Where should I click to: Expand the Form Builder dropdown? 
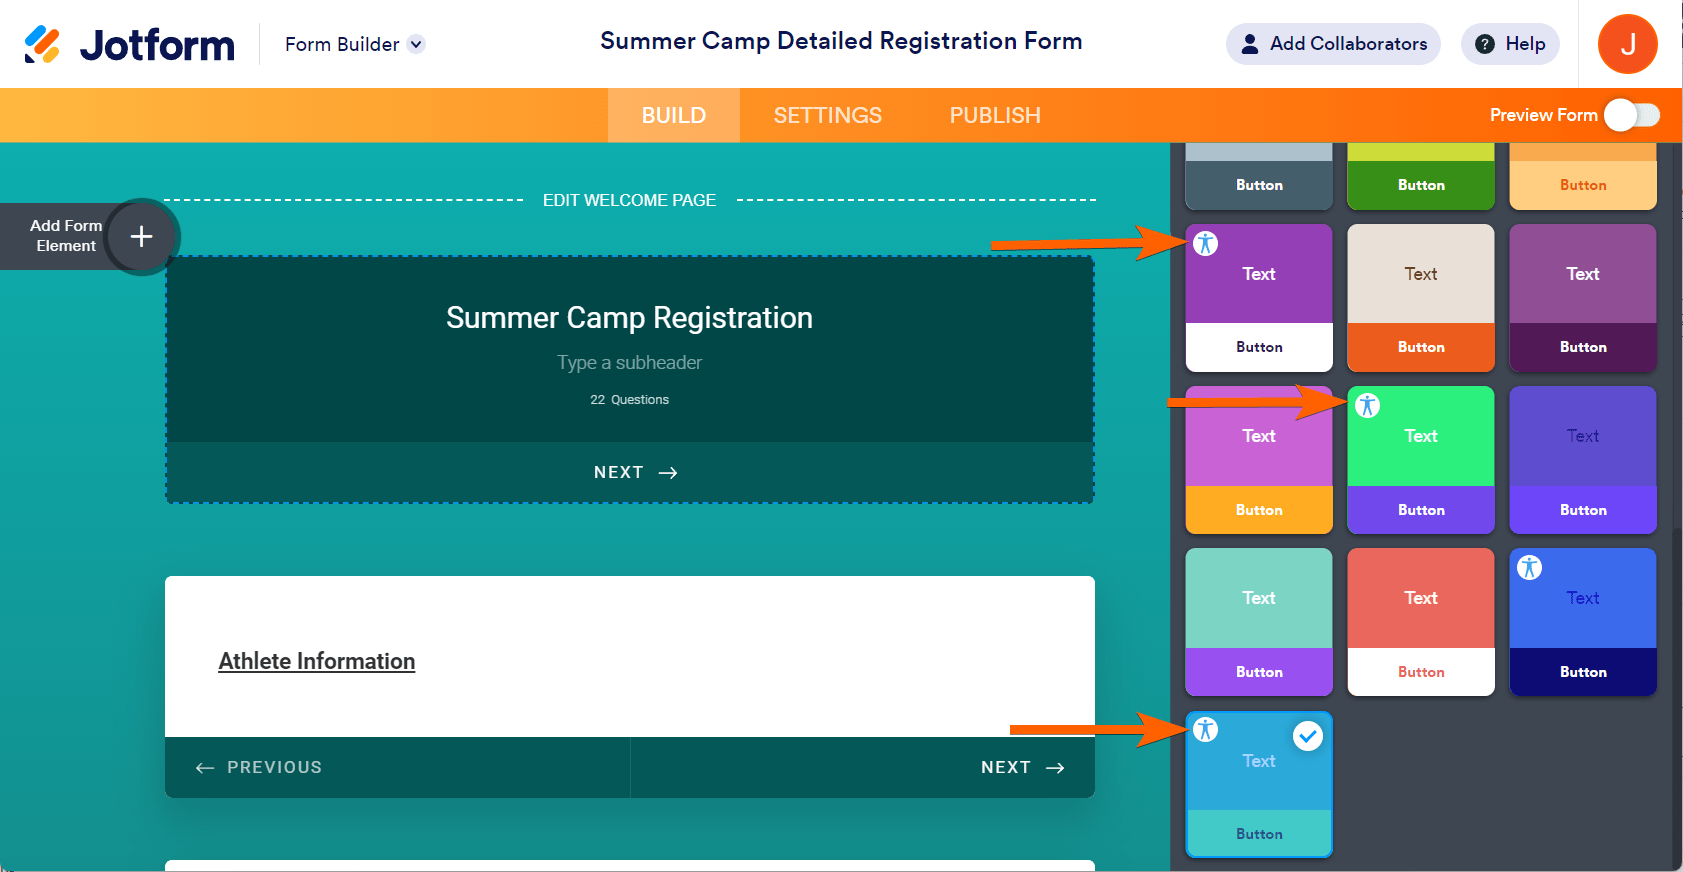[417, 44]
